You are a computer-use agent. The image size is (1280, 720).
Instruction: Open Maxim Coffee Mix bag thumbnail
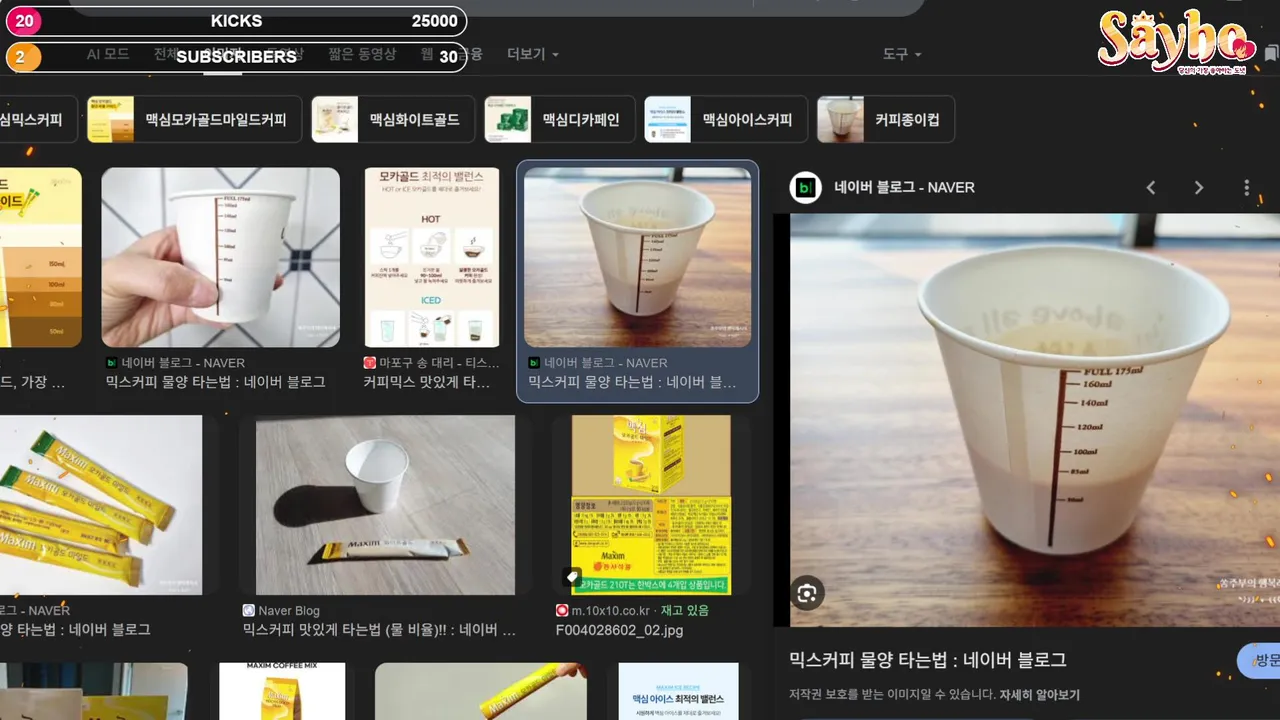point(282,691)
